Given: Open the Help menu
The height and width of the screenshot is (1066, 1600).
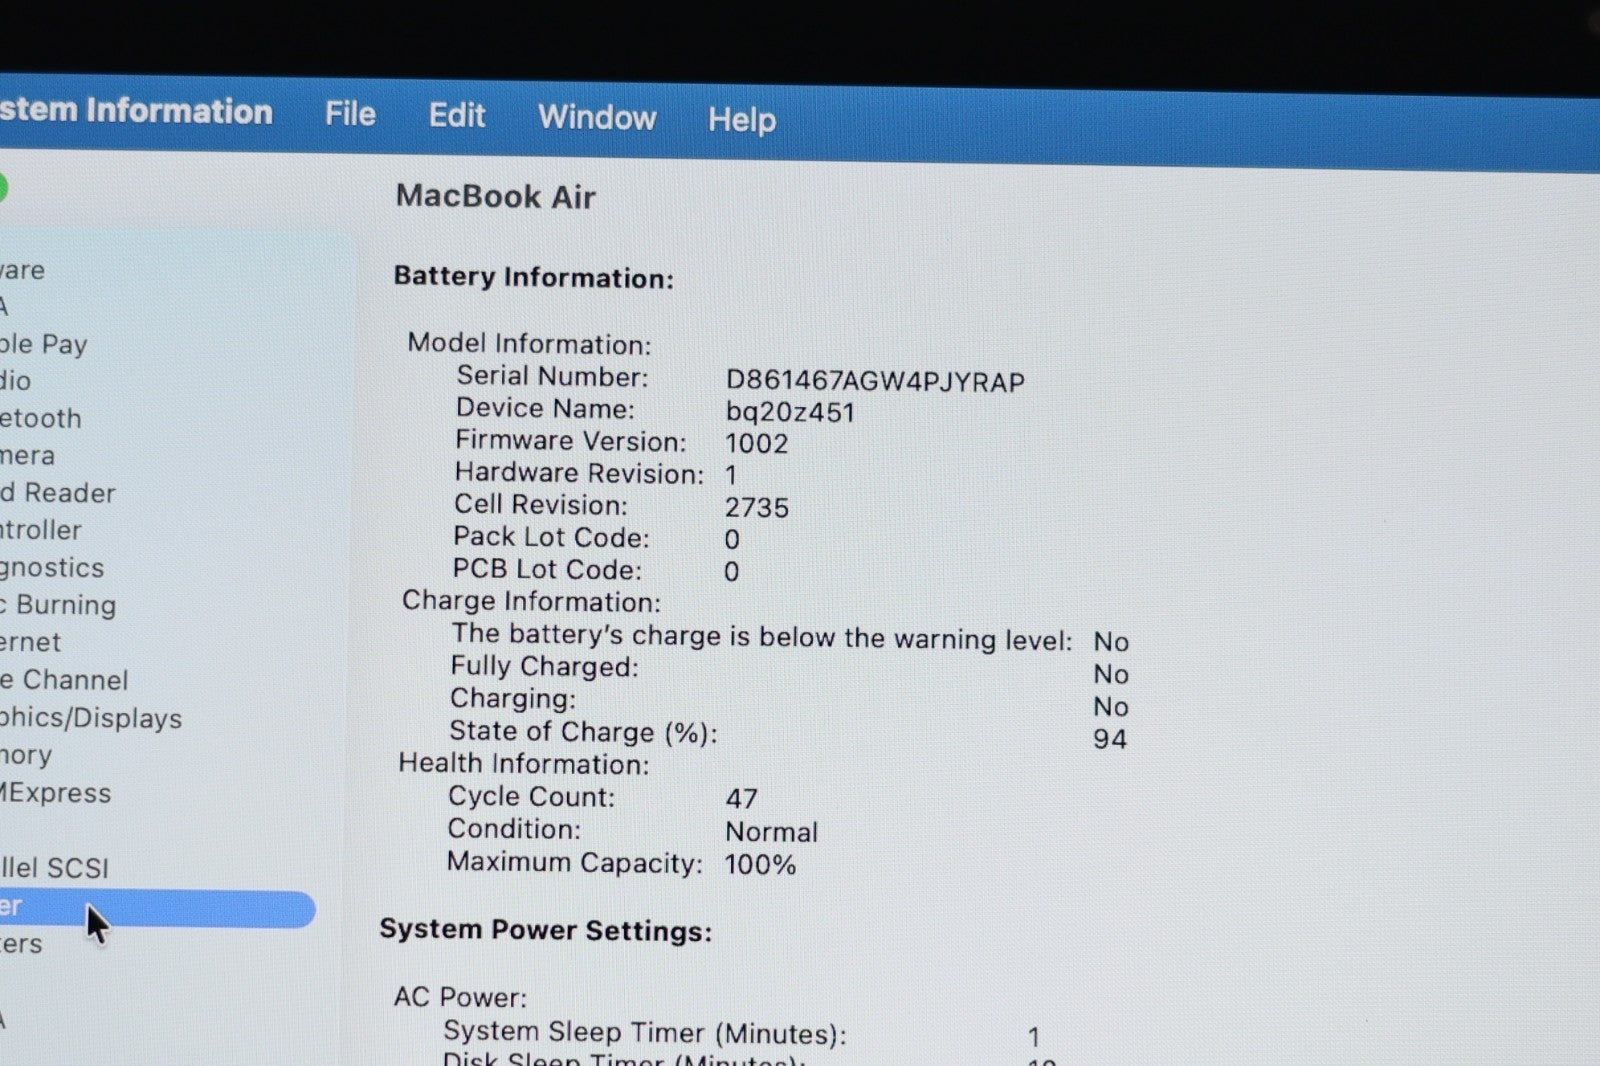Looking at the screenshot, I should click(x=741, y=120).
